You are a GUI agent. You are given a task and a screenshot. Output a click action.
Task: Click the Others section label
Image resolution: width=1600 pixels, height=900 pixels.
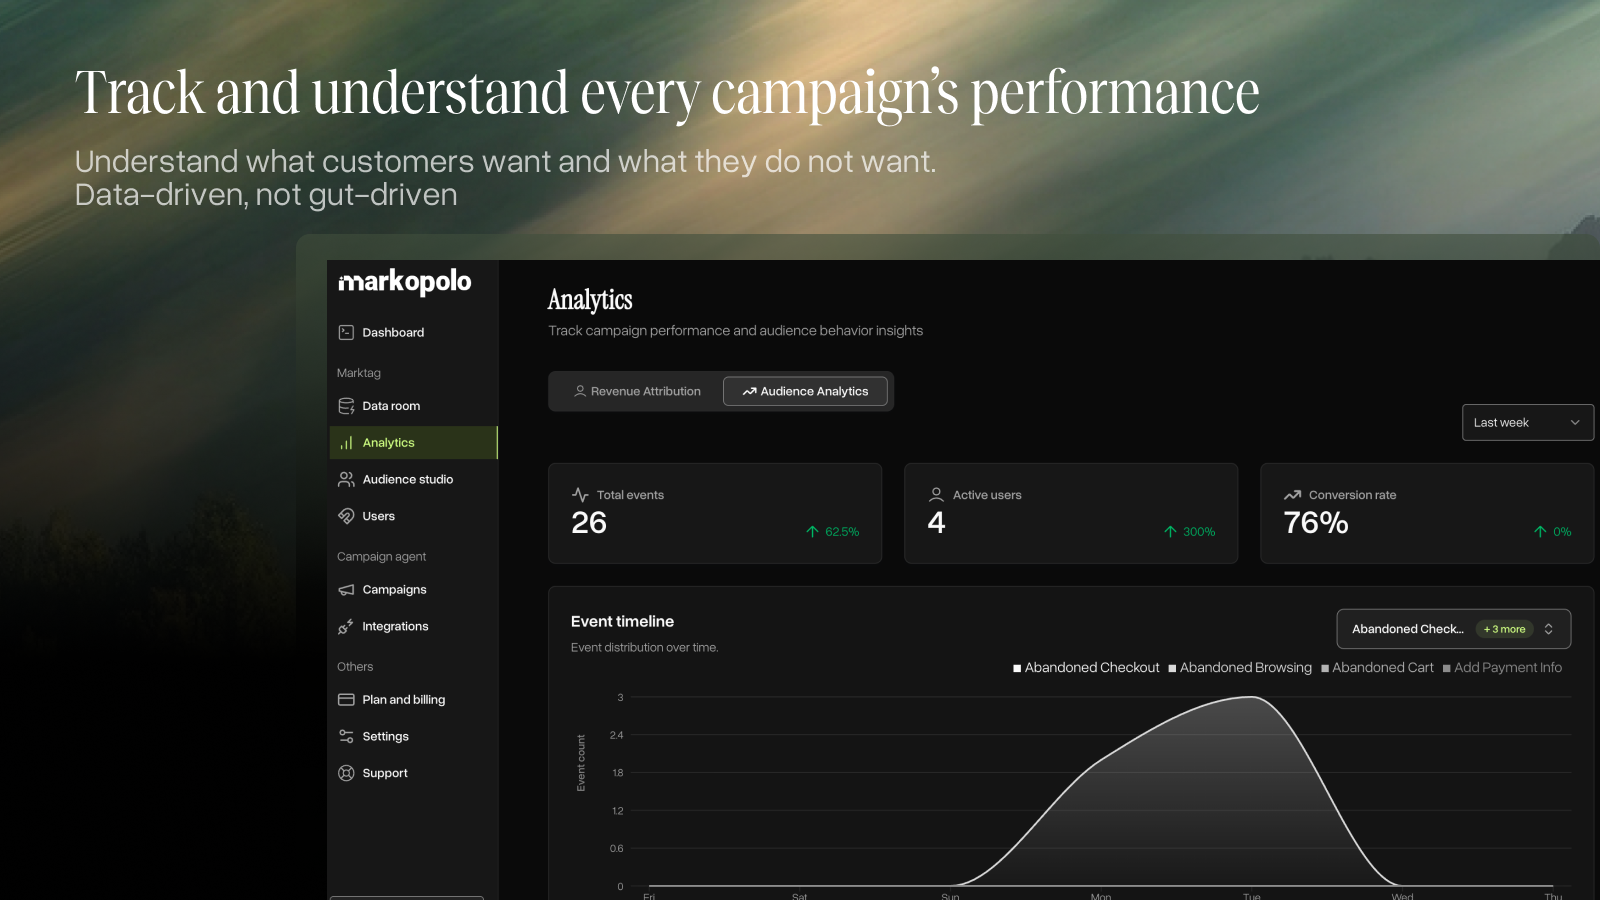[355, 667]
